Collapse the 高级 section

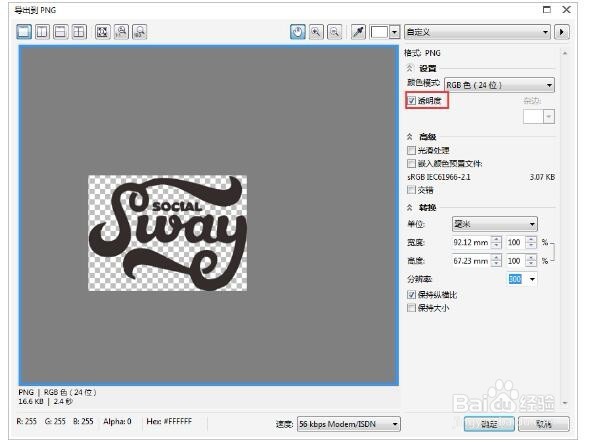tap(410, 136)
